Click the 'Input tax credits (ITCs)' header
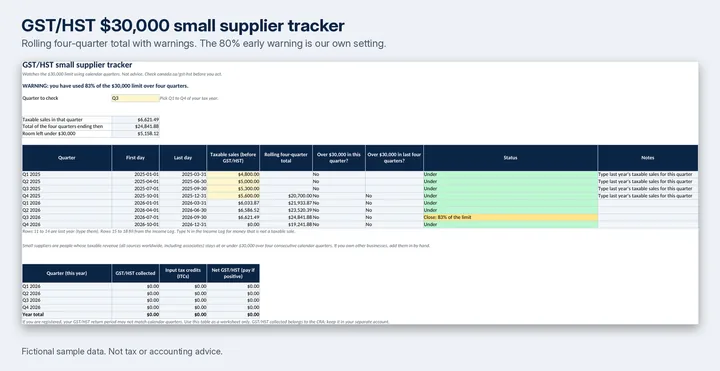Image resolution: width=720 pixels, height=371 pixels. [x=183, y=273]
